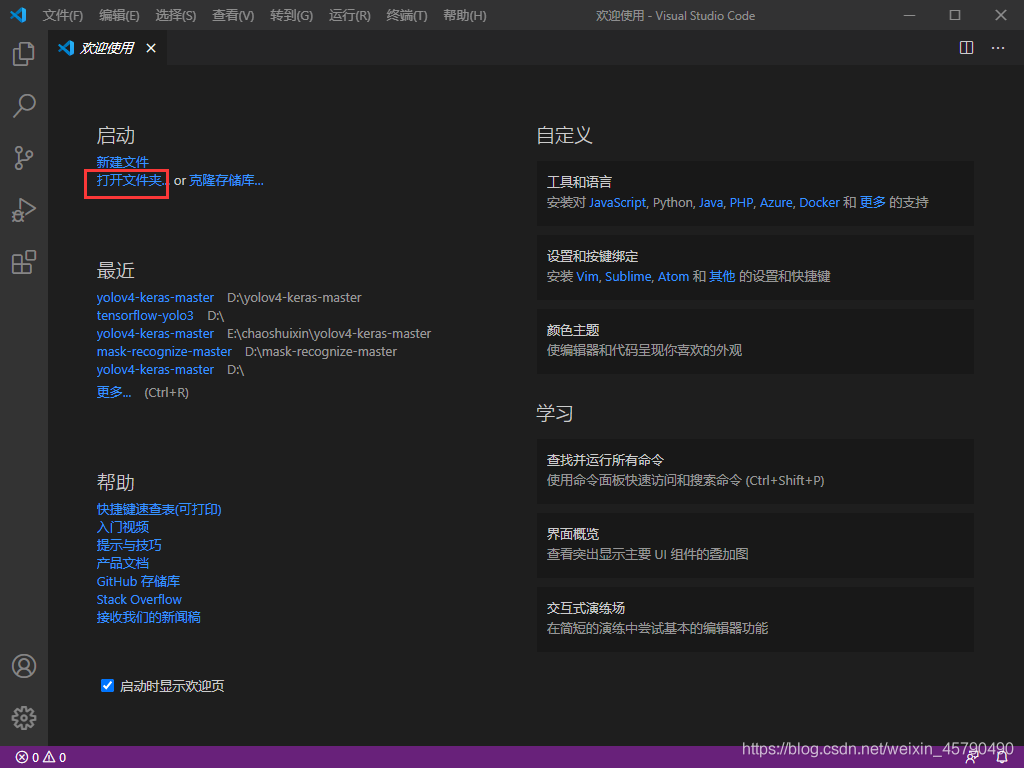Open the 编辑(E) menu
This screenshot has width=1024, height=768.
119,16
